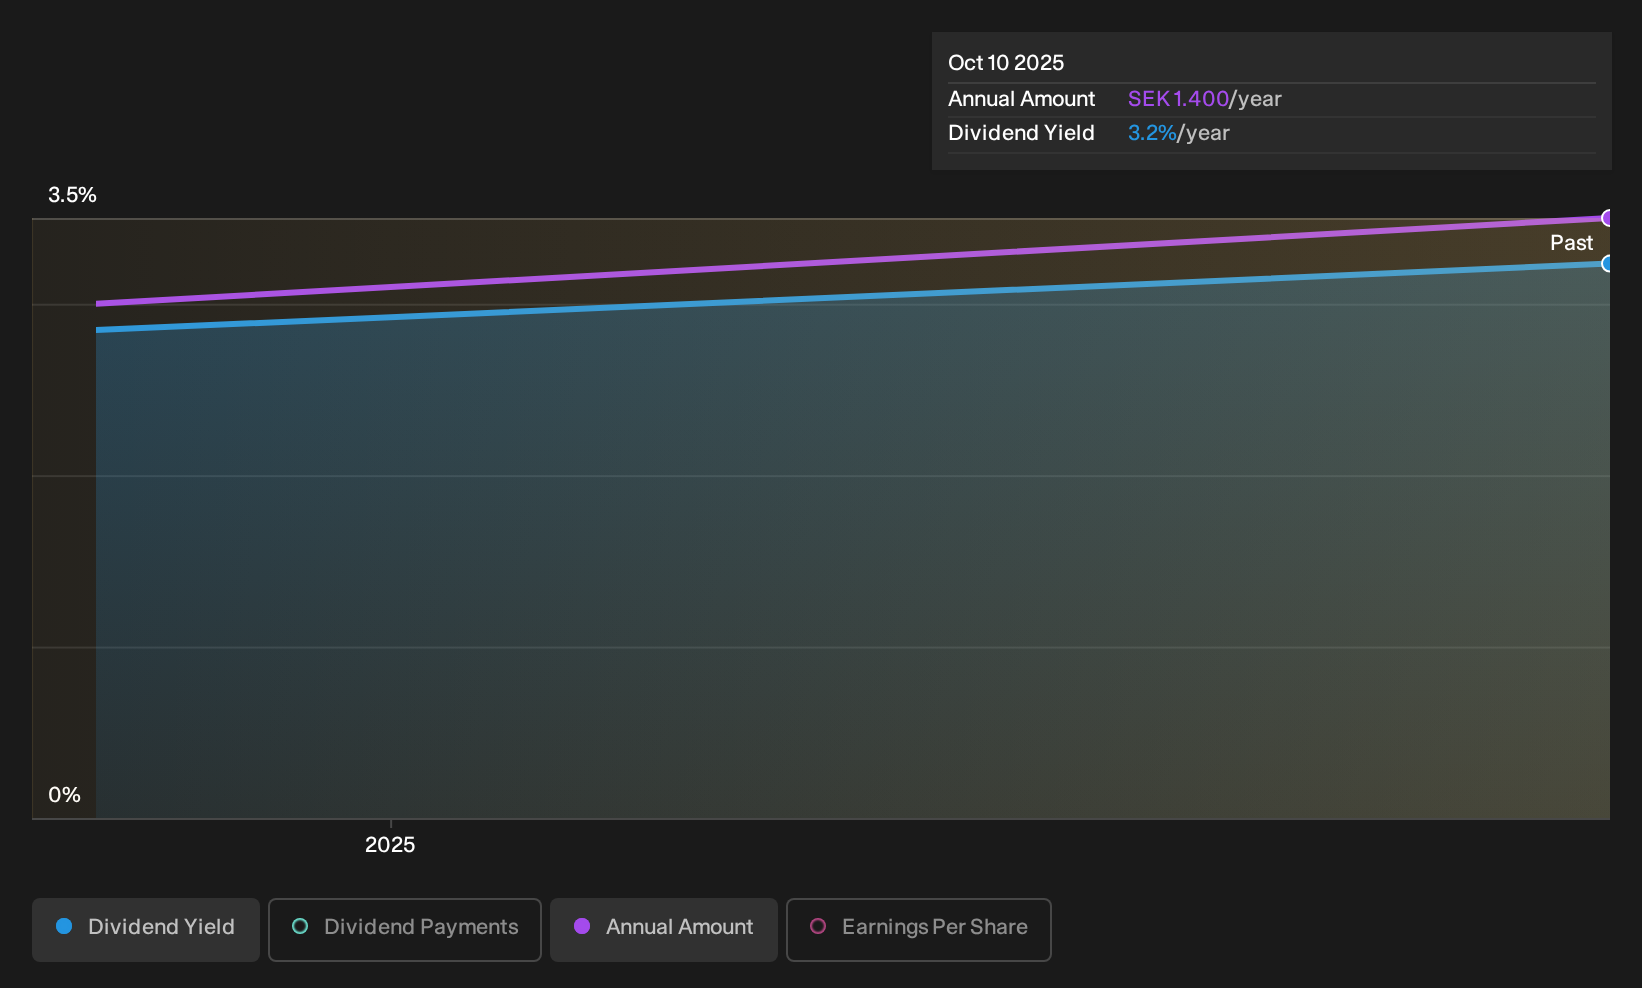Toggle the Dividend Yield legend button
Viewport: 1642px width, 988px height.
click(146, 929)
